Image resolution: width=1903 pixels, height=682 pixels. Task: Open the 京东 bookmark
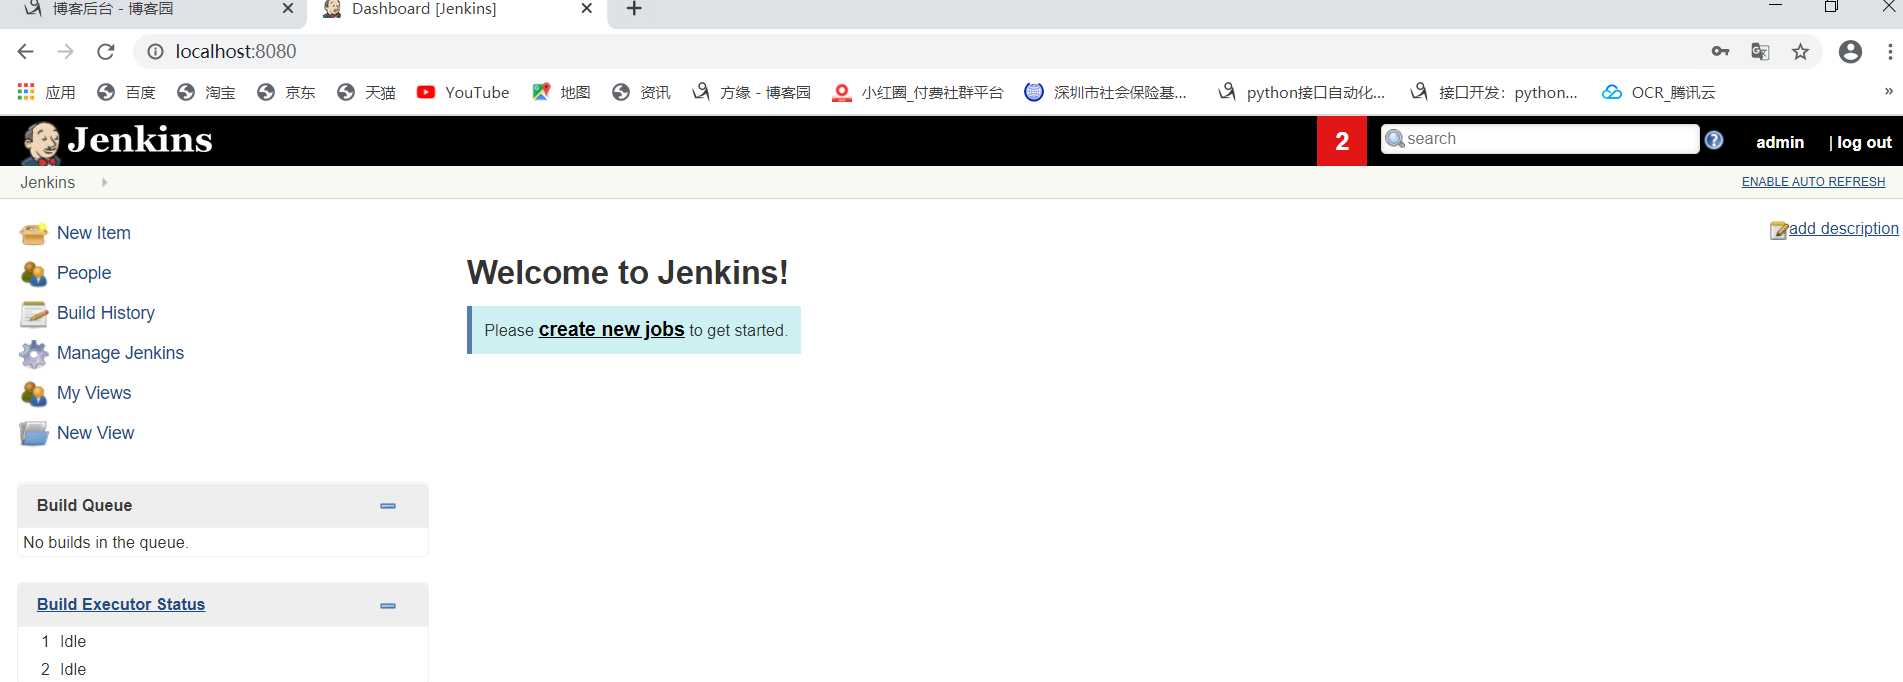(286, 92)
